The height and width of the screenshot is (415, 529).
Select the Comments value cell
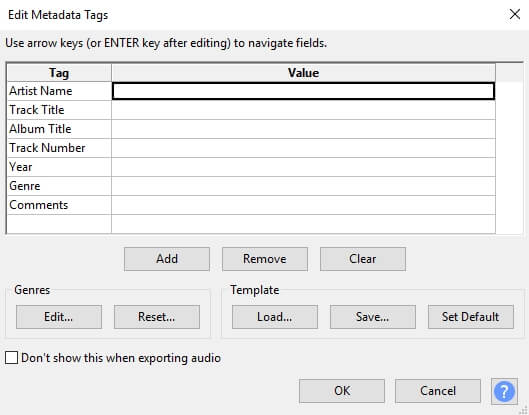pyautogui.click(x=303, y=205)
